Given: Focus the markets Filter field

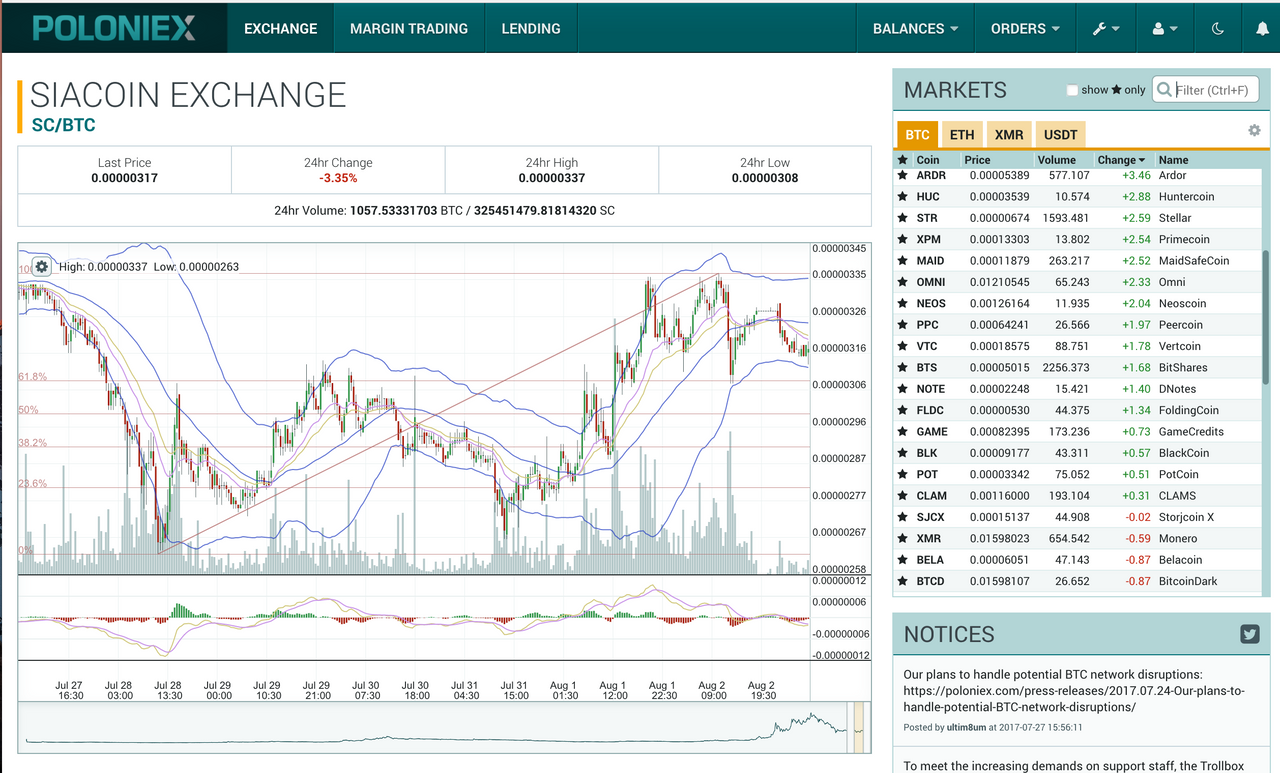Looking at the screenshot, I should coord(1205,90).
